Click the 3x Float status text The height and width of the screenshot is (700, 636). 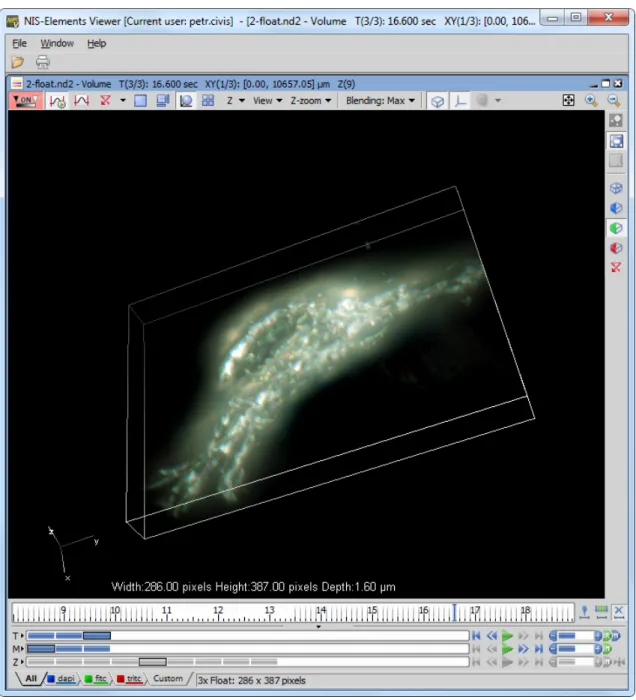pos(252,680)
